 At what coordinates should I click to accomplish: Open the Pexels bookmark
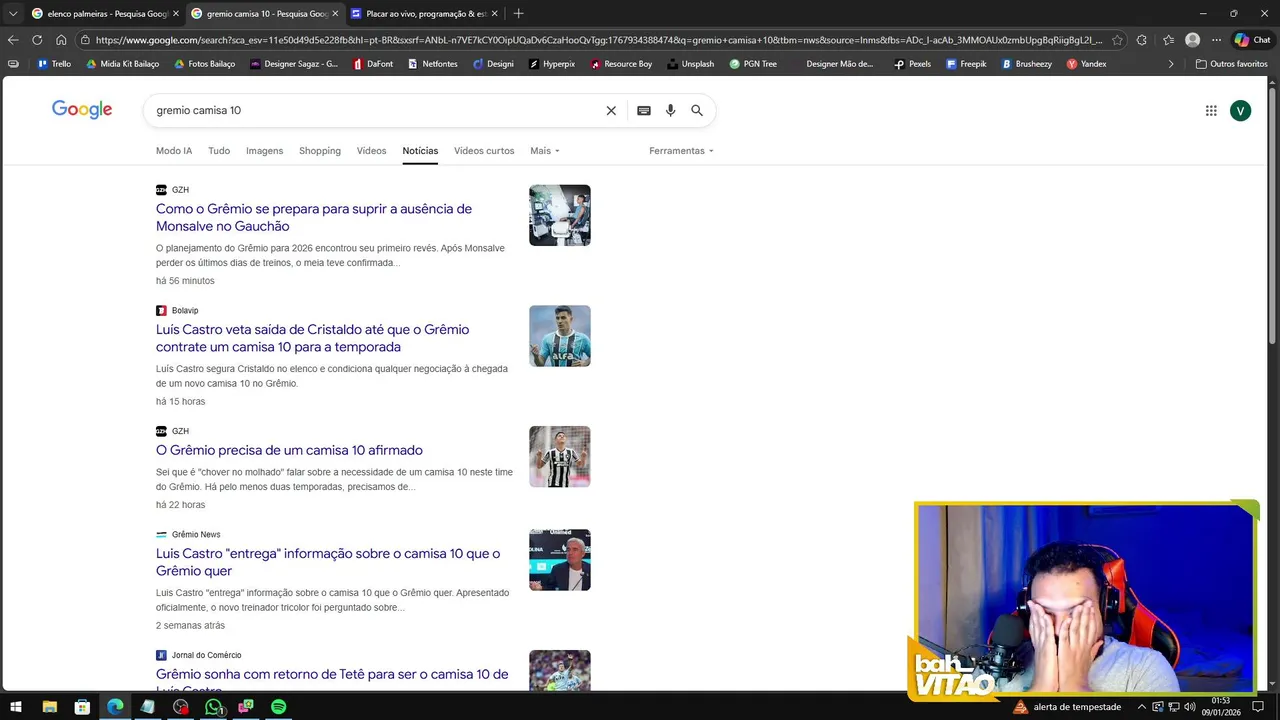[912, 64]
